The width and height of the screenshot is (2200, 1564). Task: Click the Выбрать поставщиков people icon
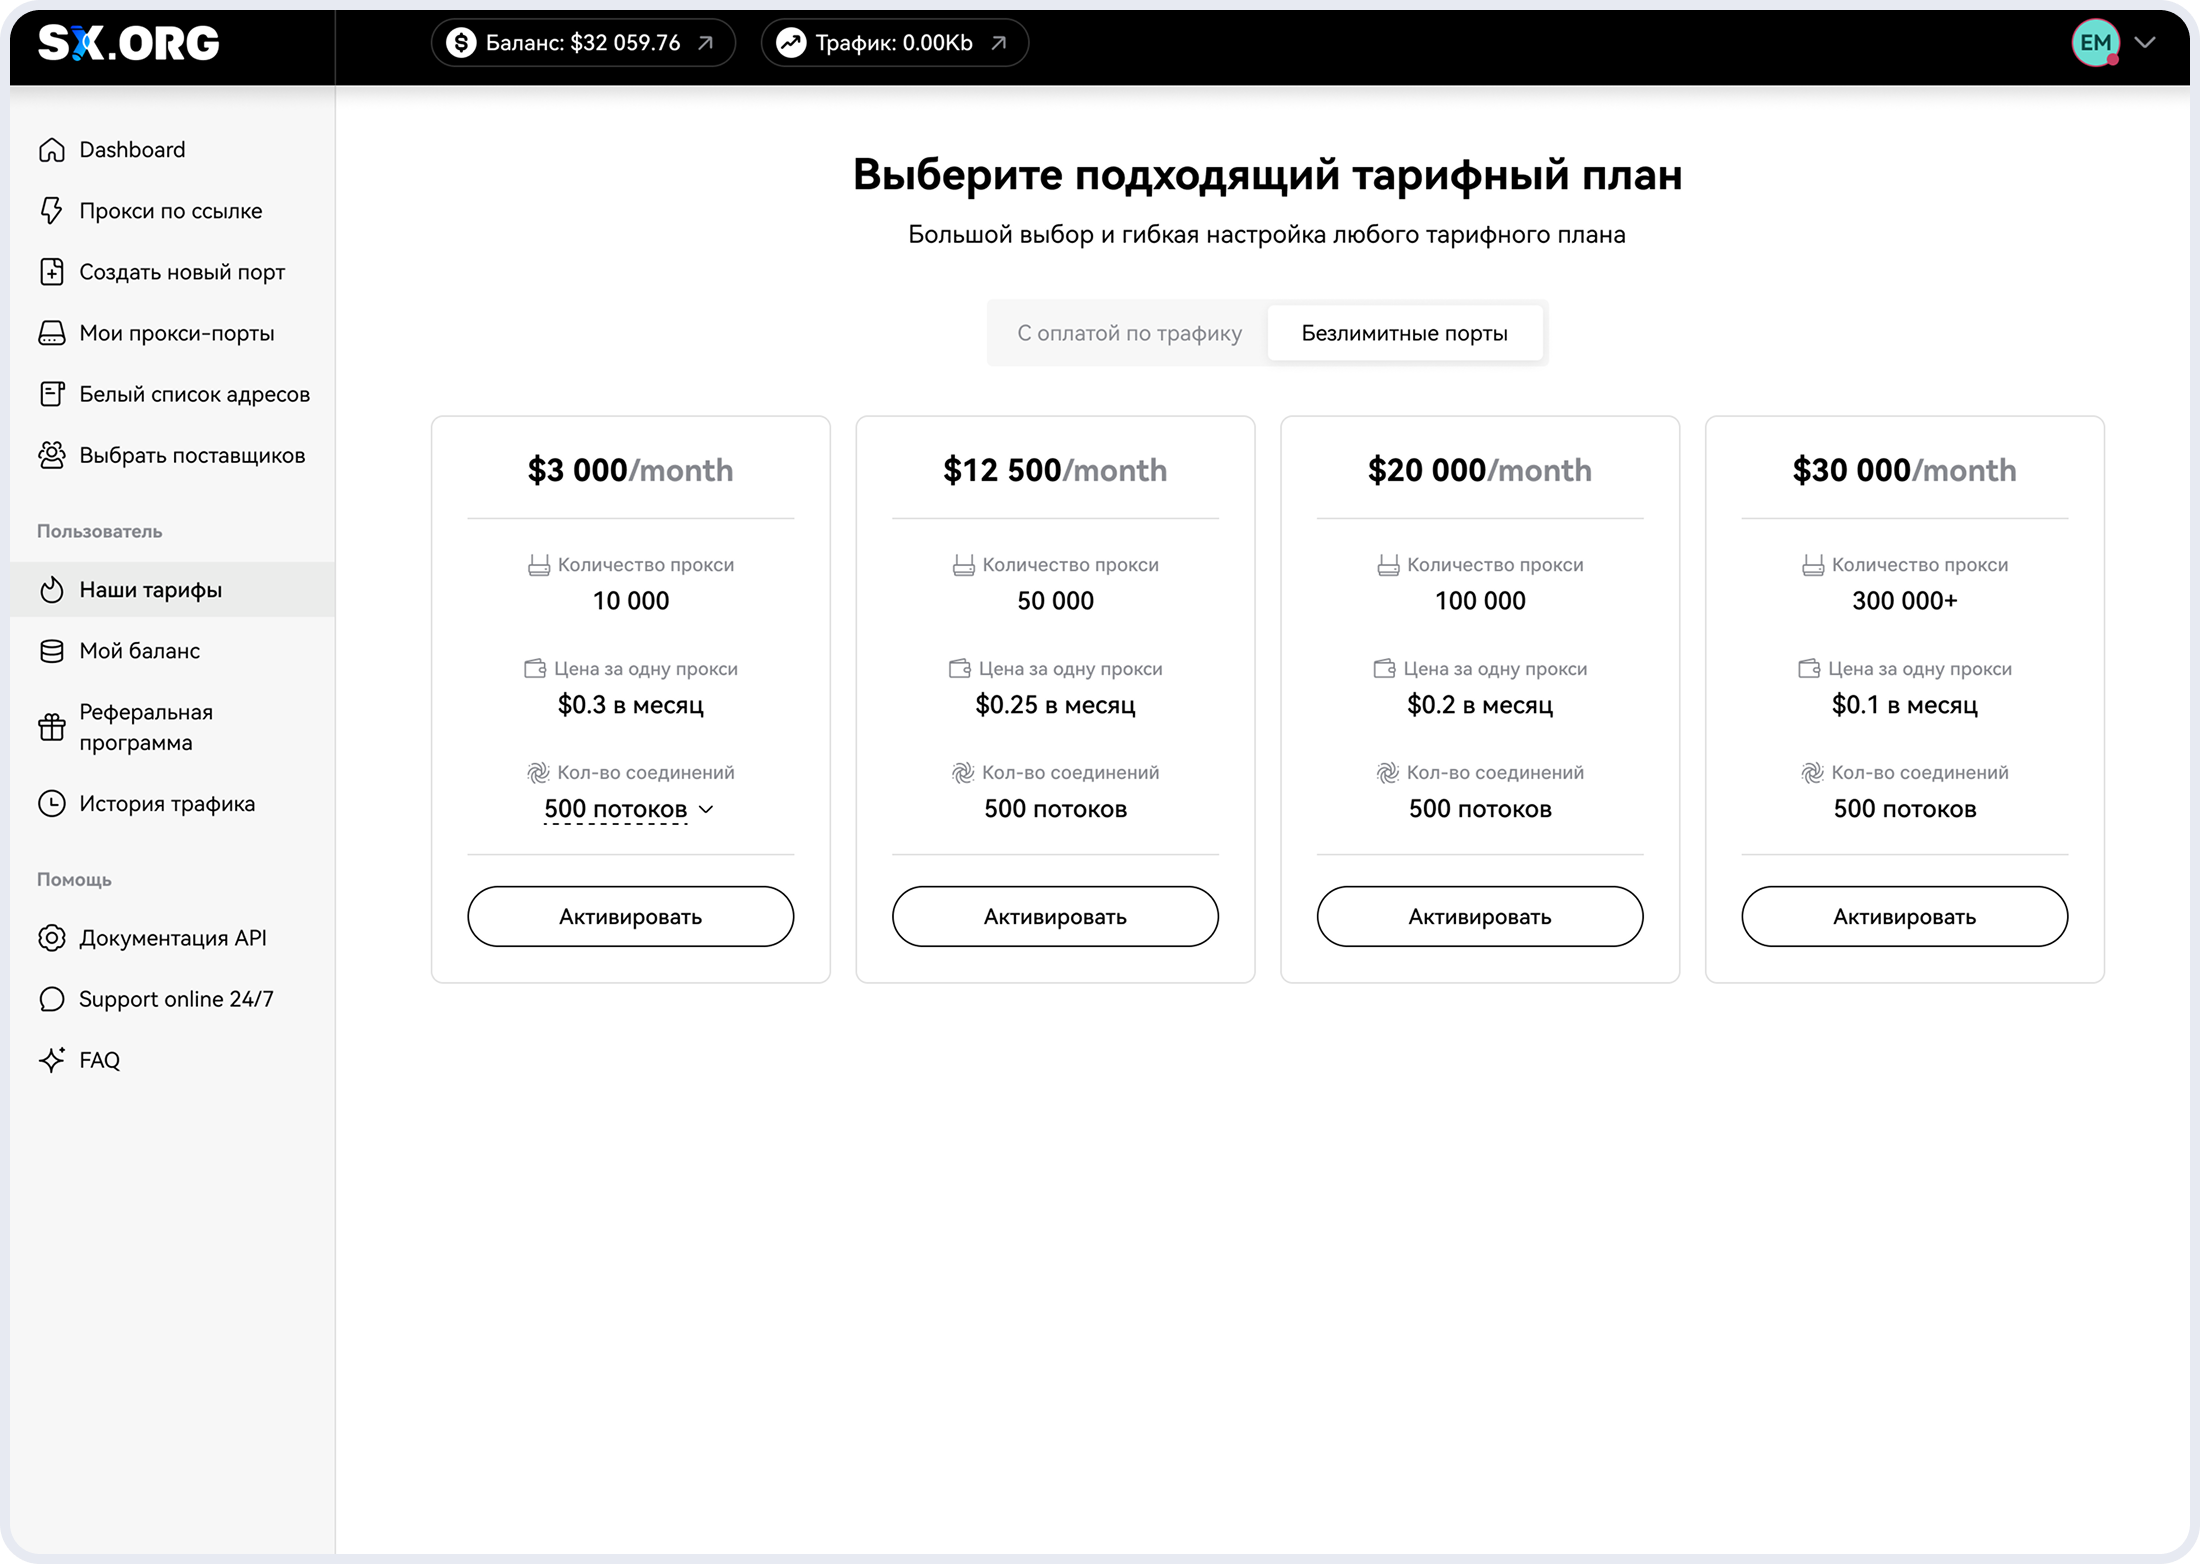tap(52, 455)
